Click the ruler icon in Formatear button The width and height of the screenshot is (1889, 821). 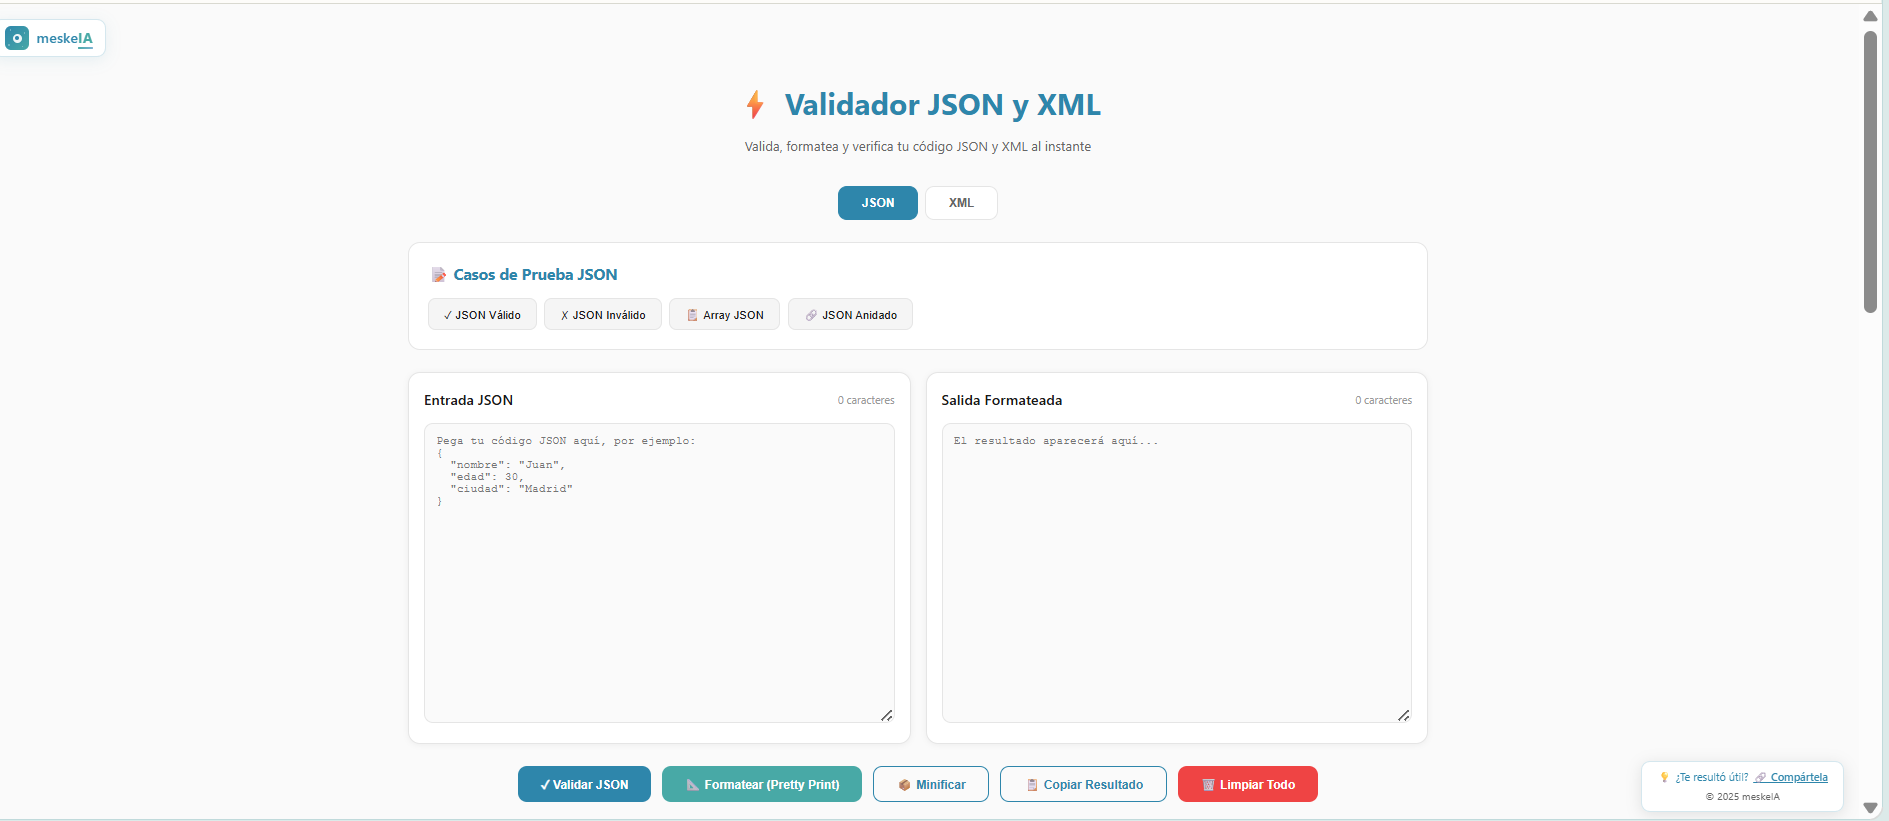[692, 785]
